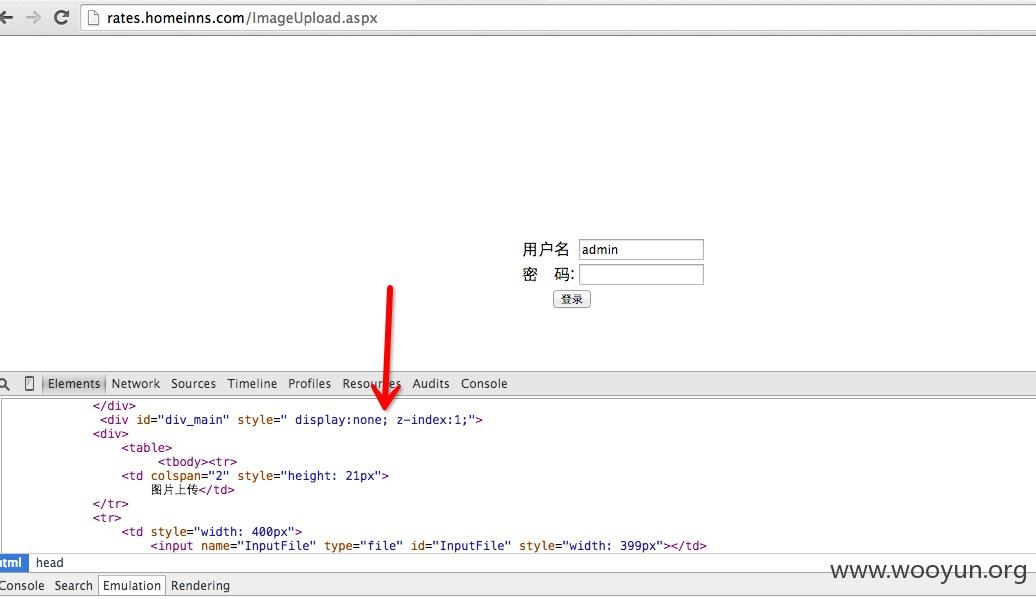Open the Profiles tab

309,384
